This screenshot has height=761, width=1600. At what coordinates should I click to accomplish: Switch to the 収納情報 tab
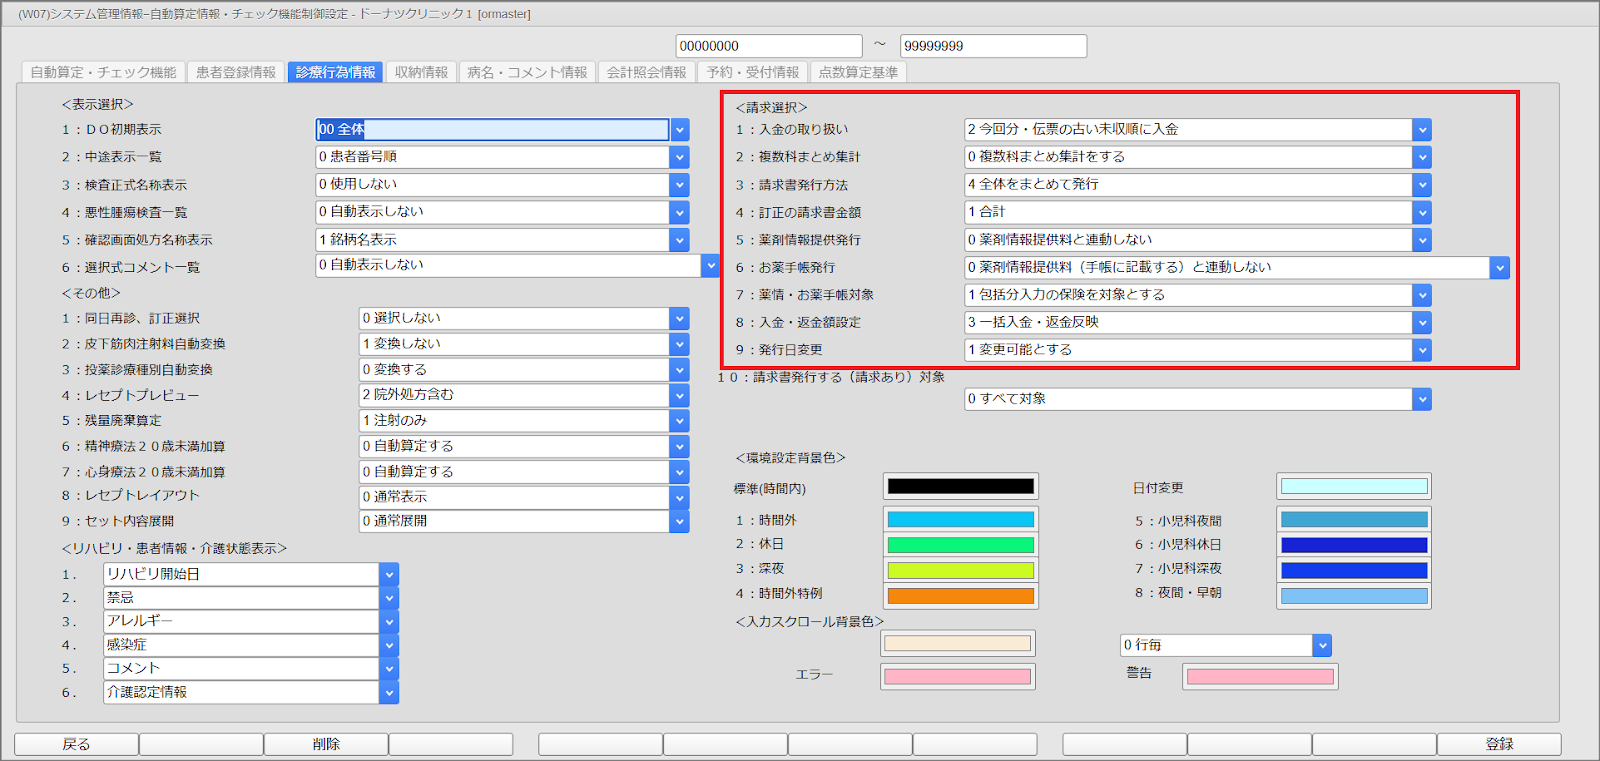[x=421, y=72]
